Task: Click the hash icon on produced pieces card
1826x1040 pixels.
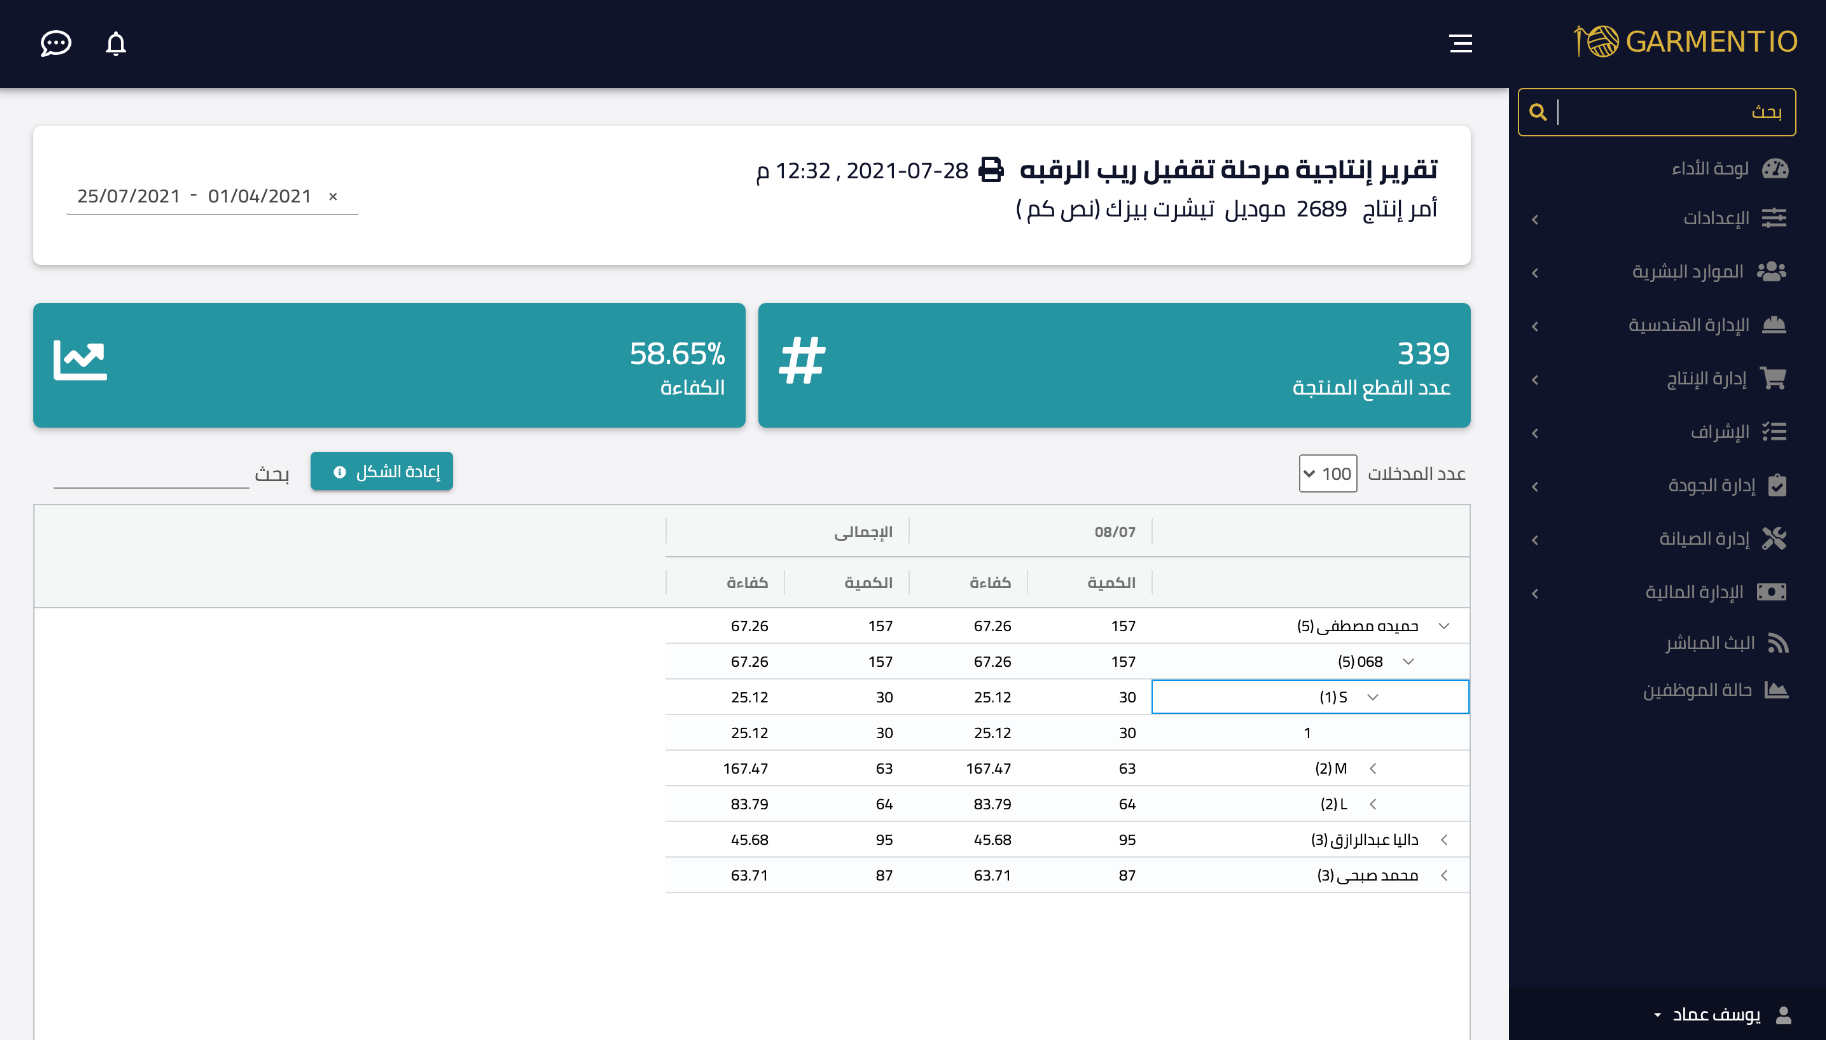Action: point(802,360)
